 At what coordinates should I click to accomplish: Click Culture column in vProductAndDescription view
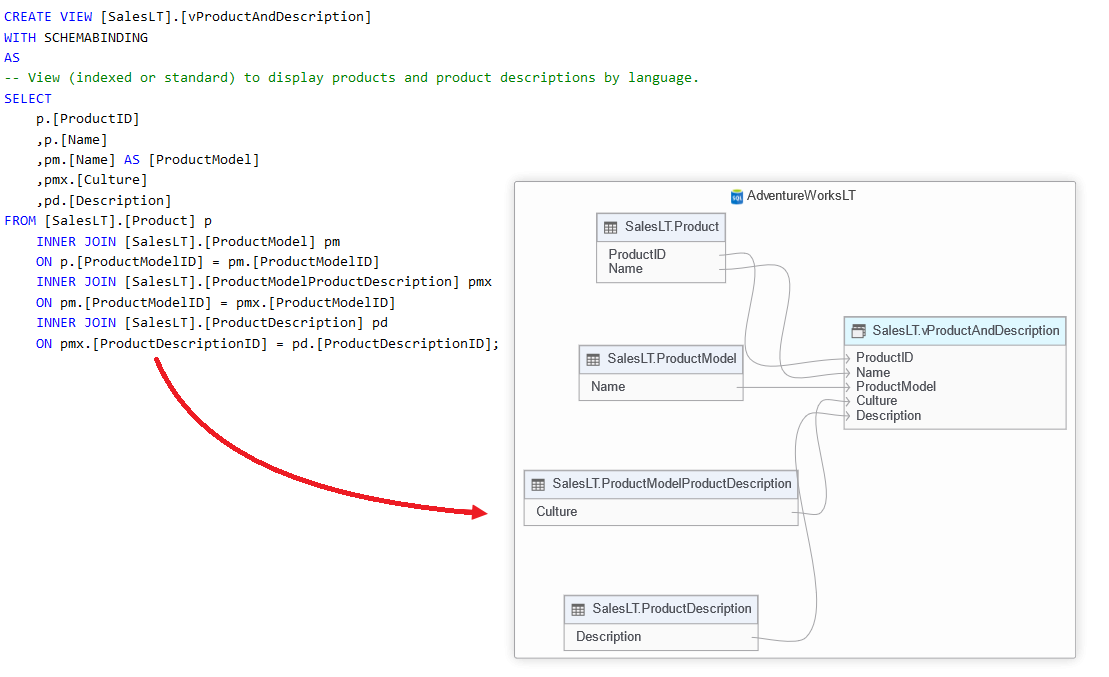coord(876,401)
